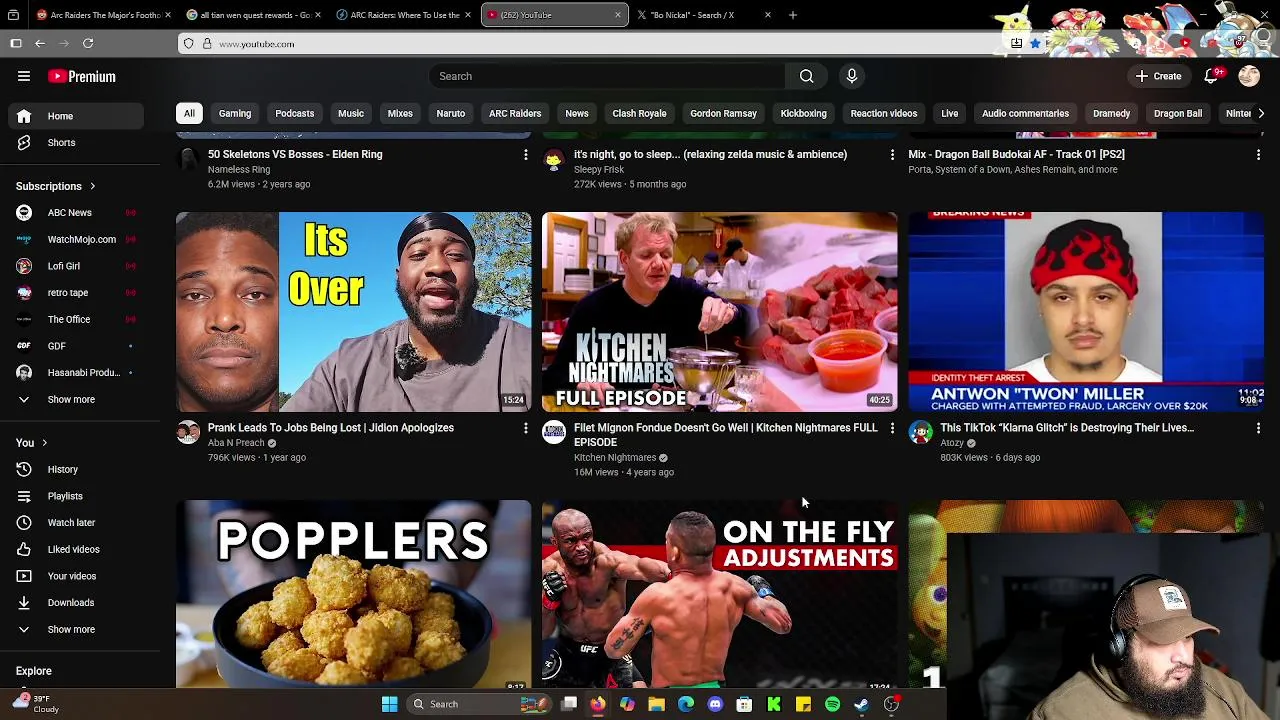
Task: Start voice search with microphone icon
Action: tap(852, 76)
